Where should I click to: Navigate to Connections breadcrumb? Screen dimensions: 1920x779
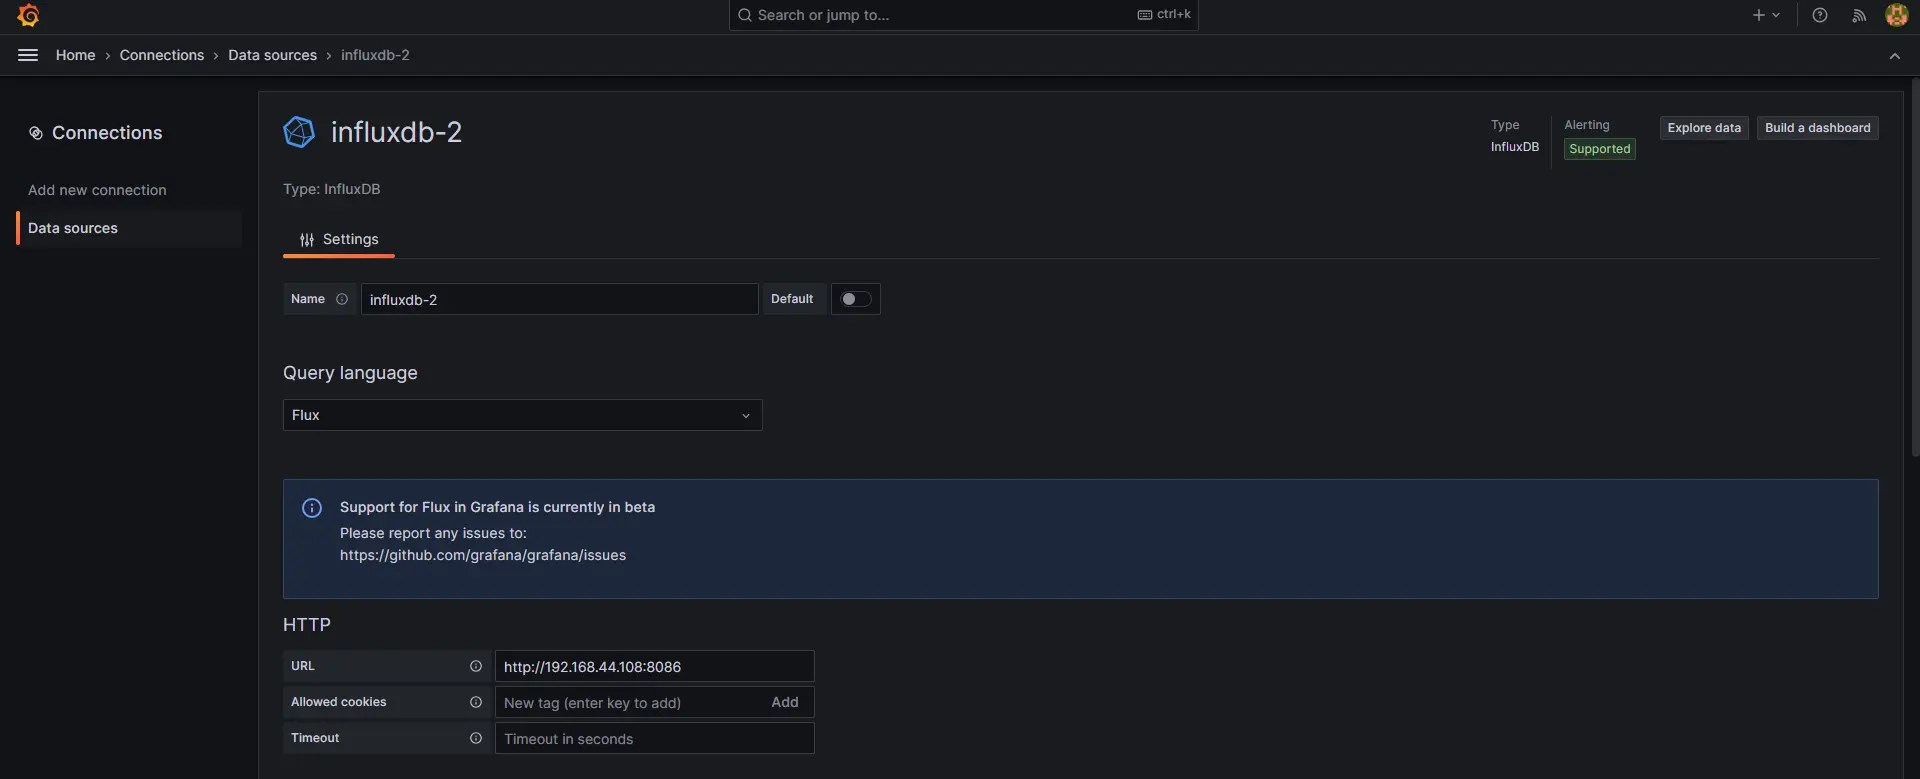click(x=162, y=55)
